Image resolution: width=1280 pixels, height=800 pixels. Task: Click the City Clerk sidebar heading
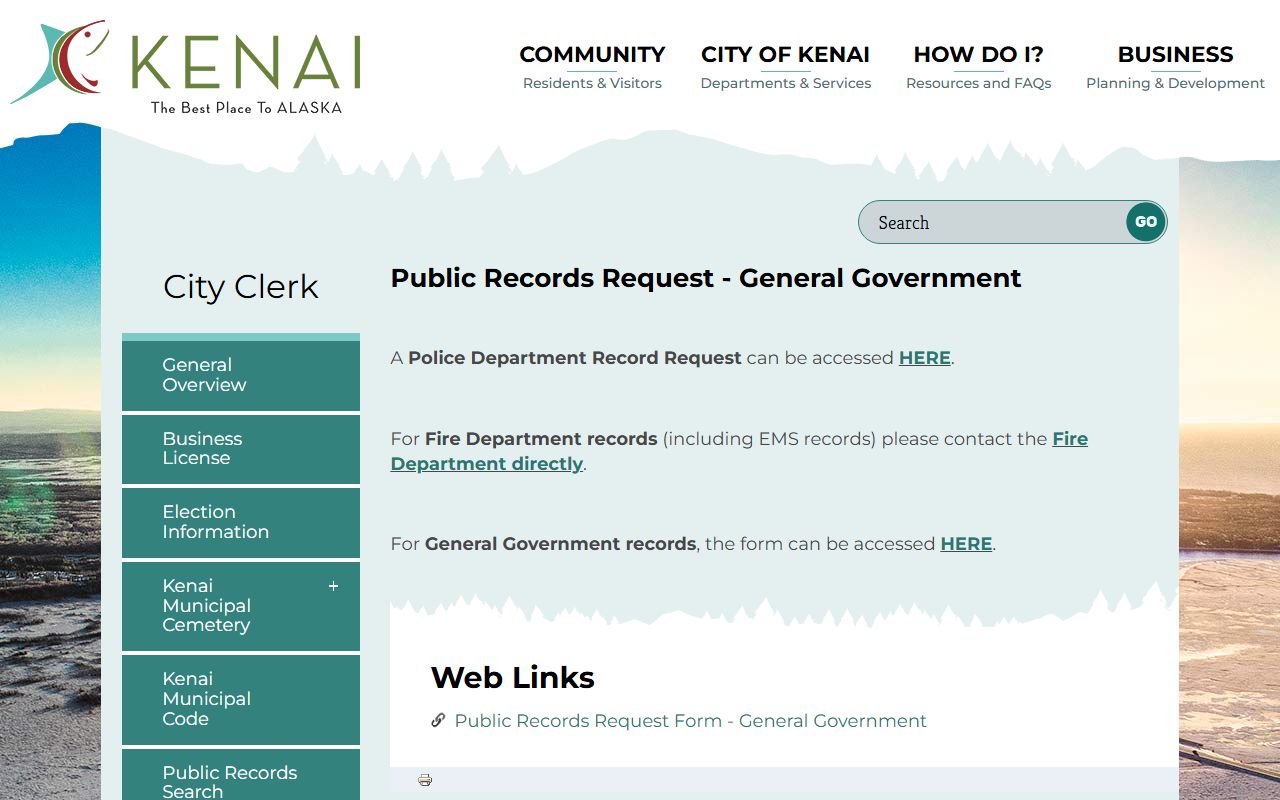point(240,287)
